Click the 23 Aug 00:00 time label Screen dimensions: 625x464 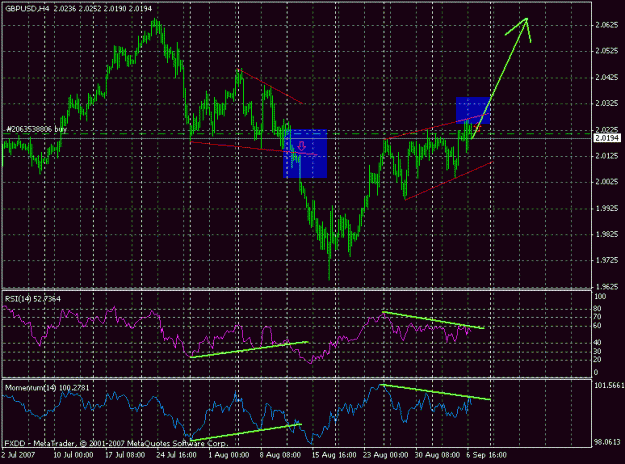point(385,455)
